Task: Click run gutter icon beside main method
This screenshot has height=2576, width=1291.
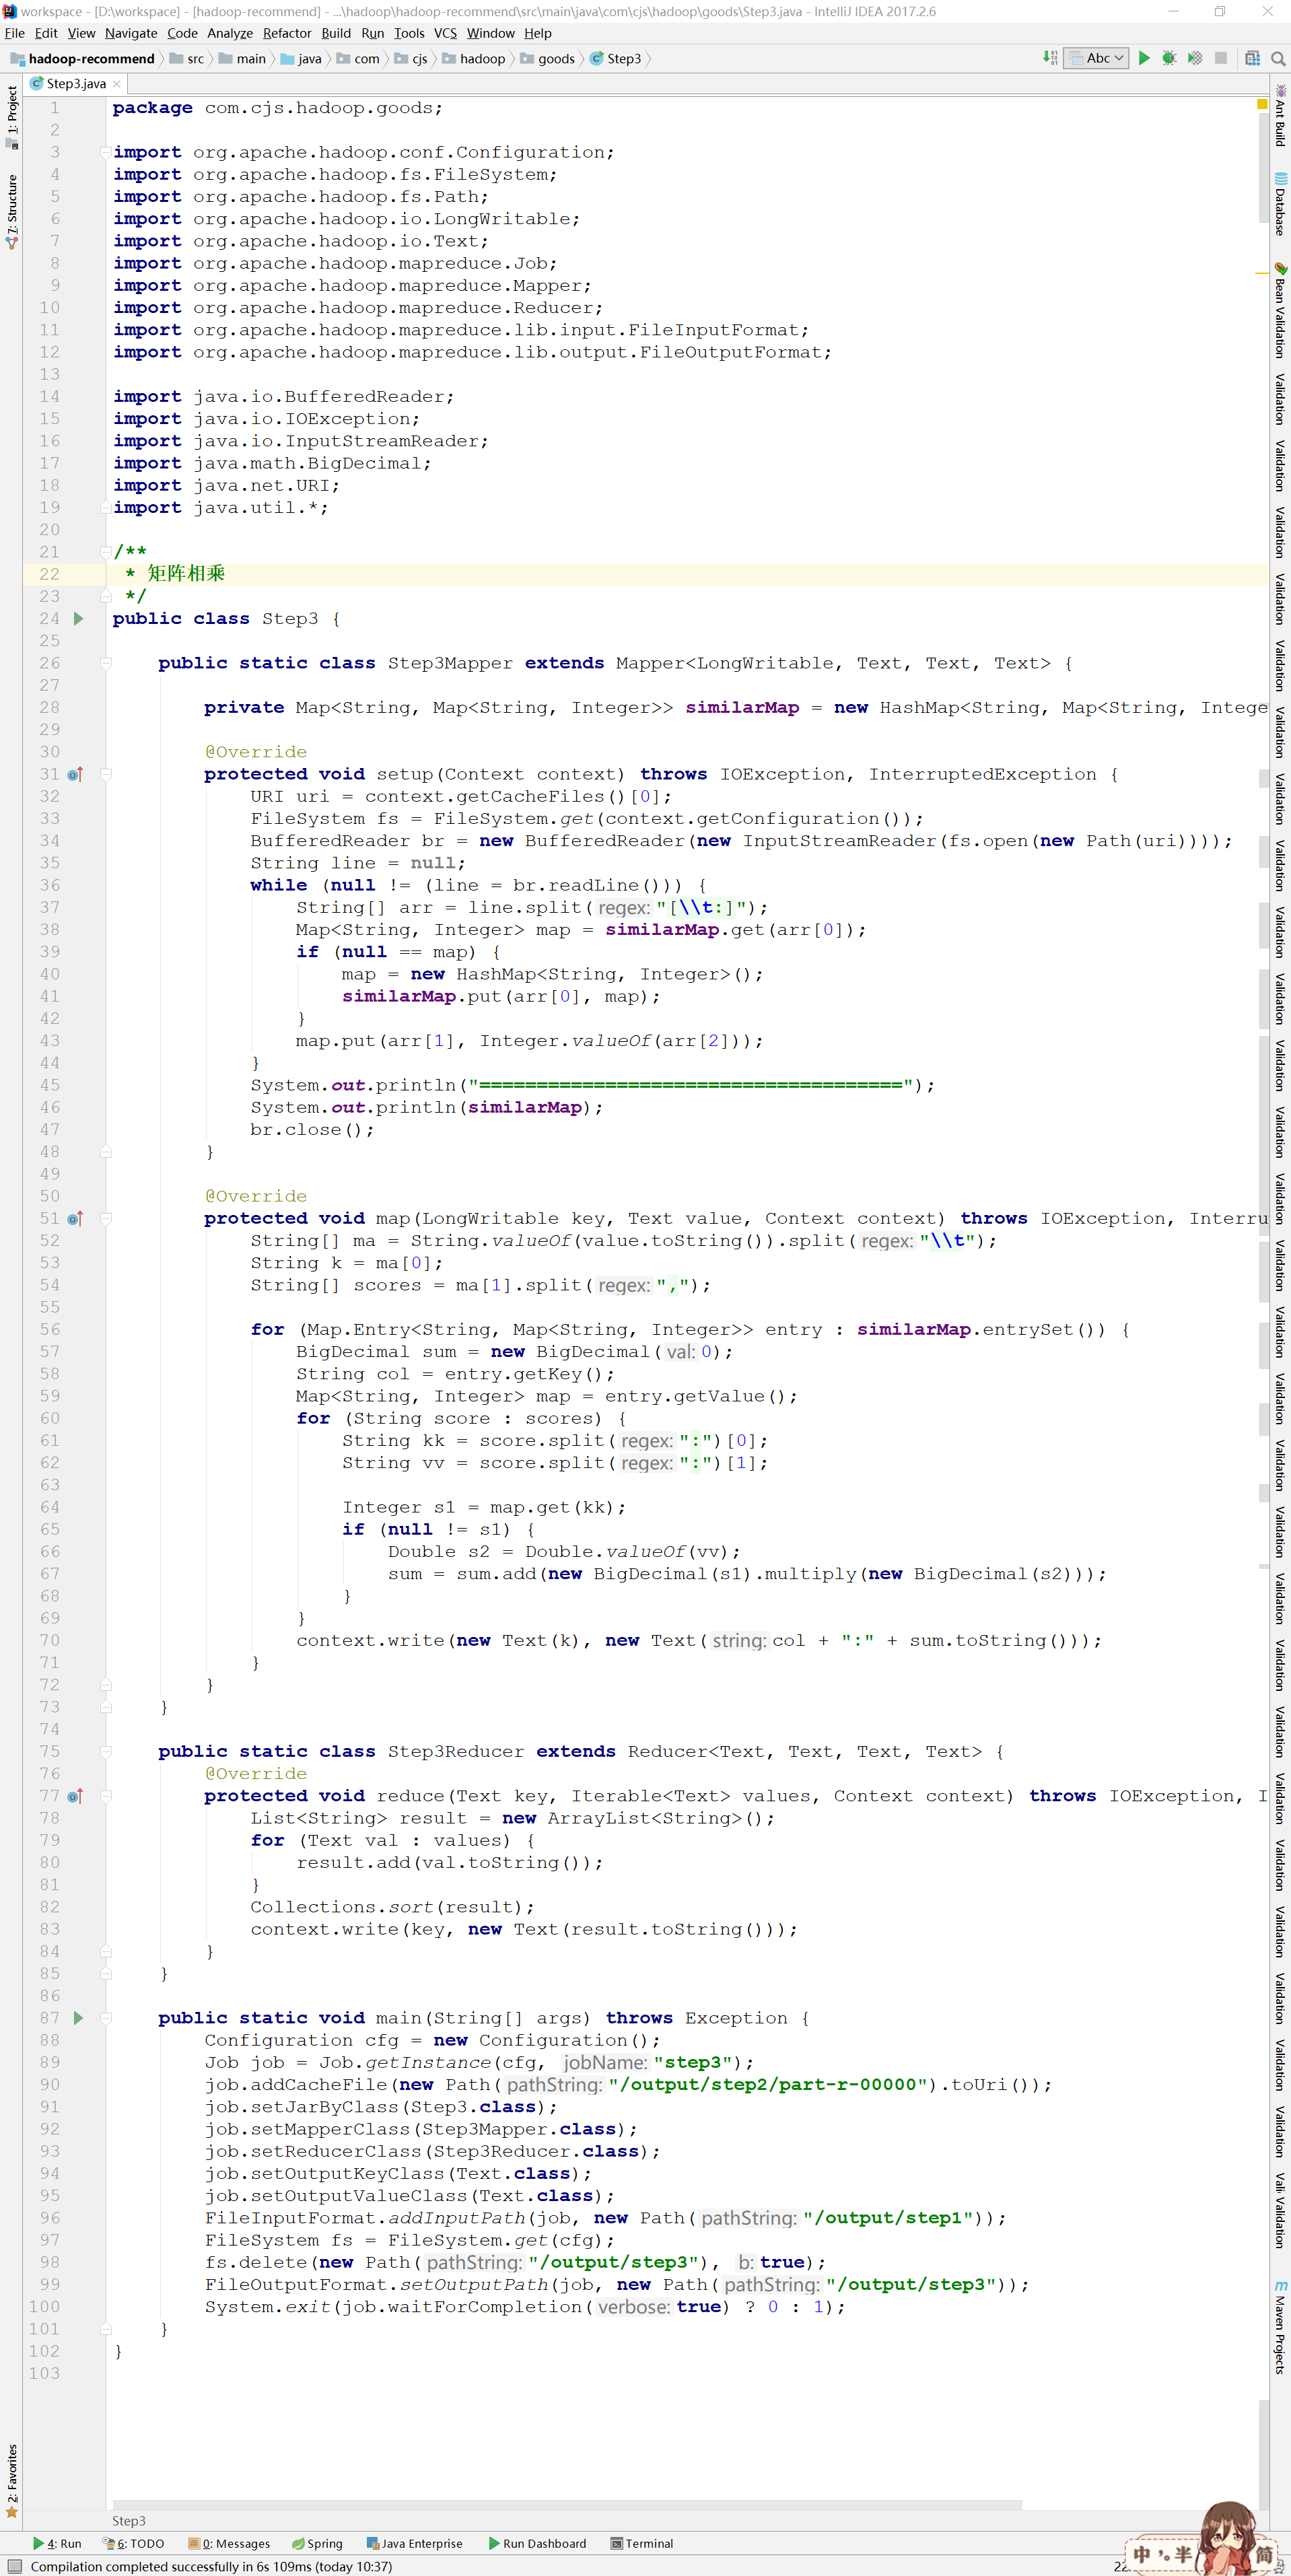Action: coord(78,2018)
